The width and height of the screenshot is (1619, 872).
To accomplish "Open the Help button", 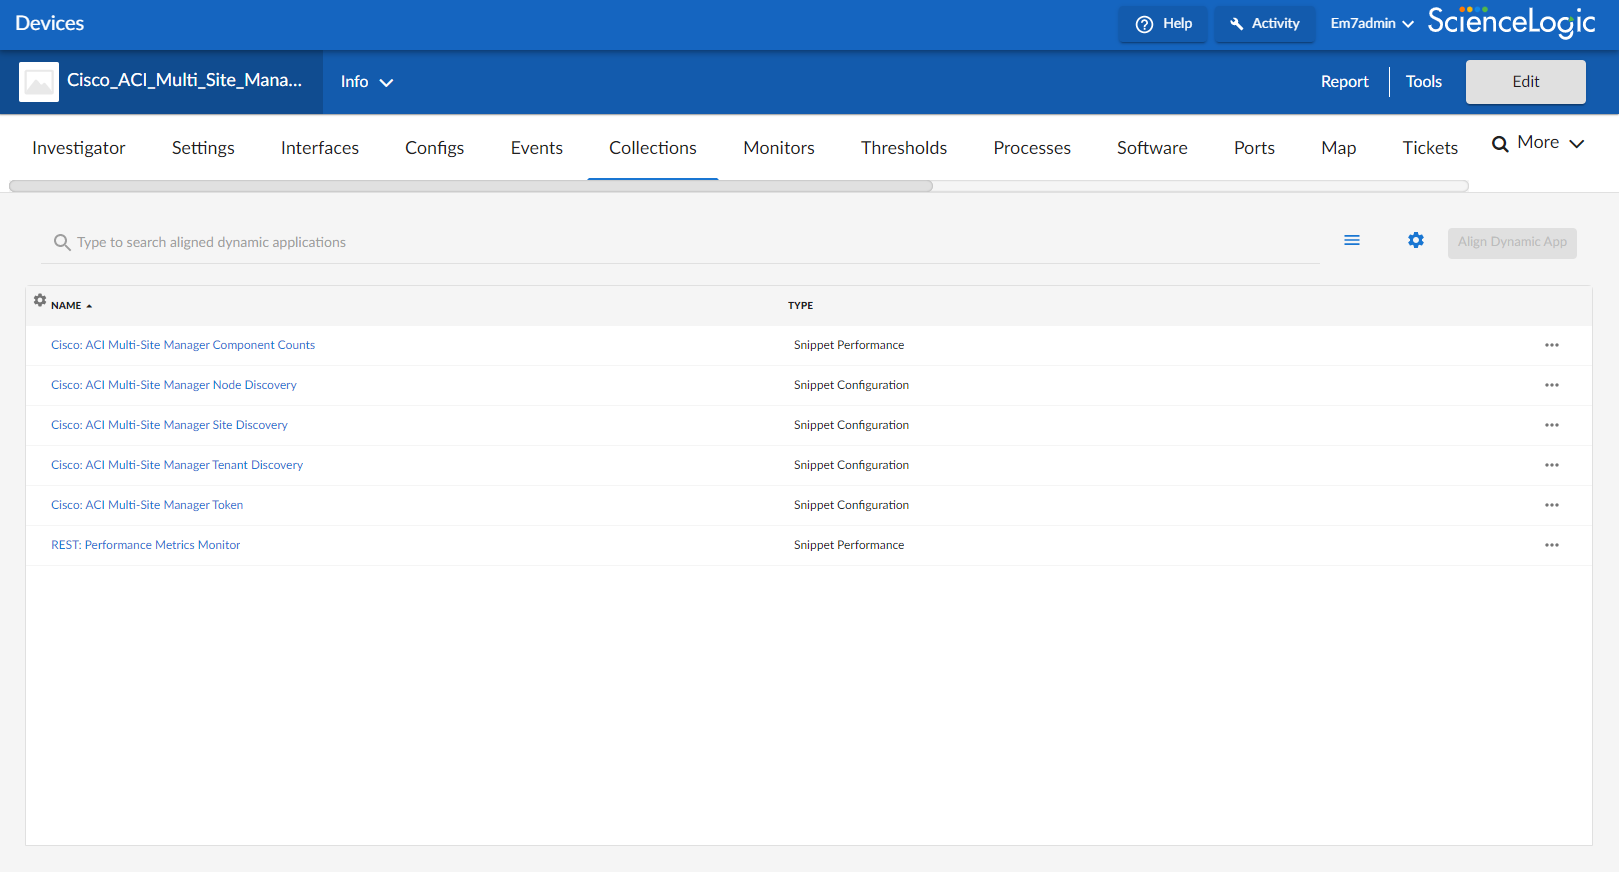I will click(x=1163, y=24).
